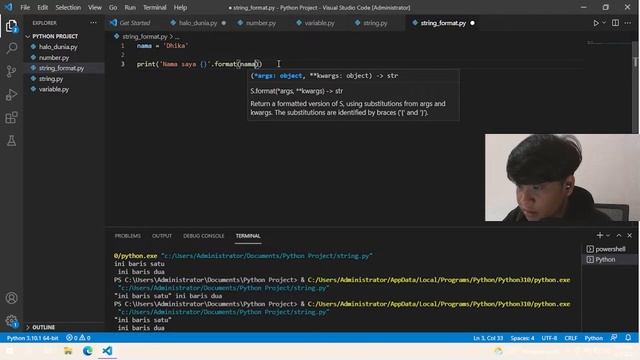Change encoding via UTF-8 indicator

[549, 338]
